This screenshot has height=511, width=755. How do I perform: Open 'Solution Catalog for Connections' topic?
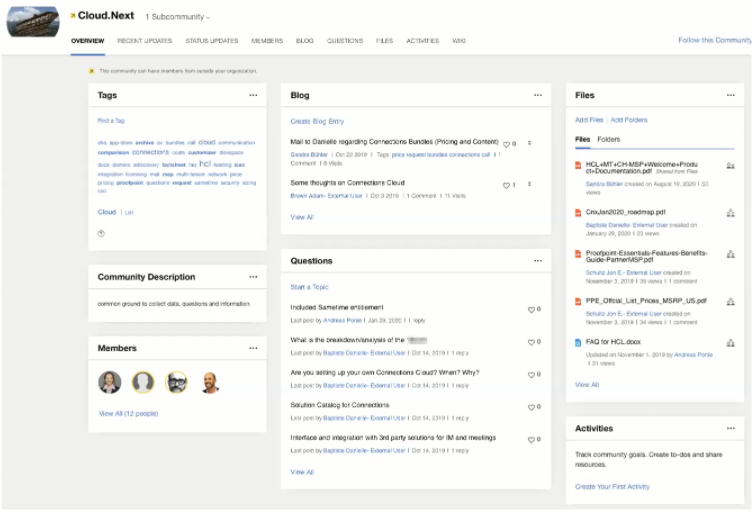(x=339, y=405)
